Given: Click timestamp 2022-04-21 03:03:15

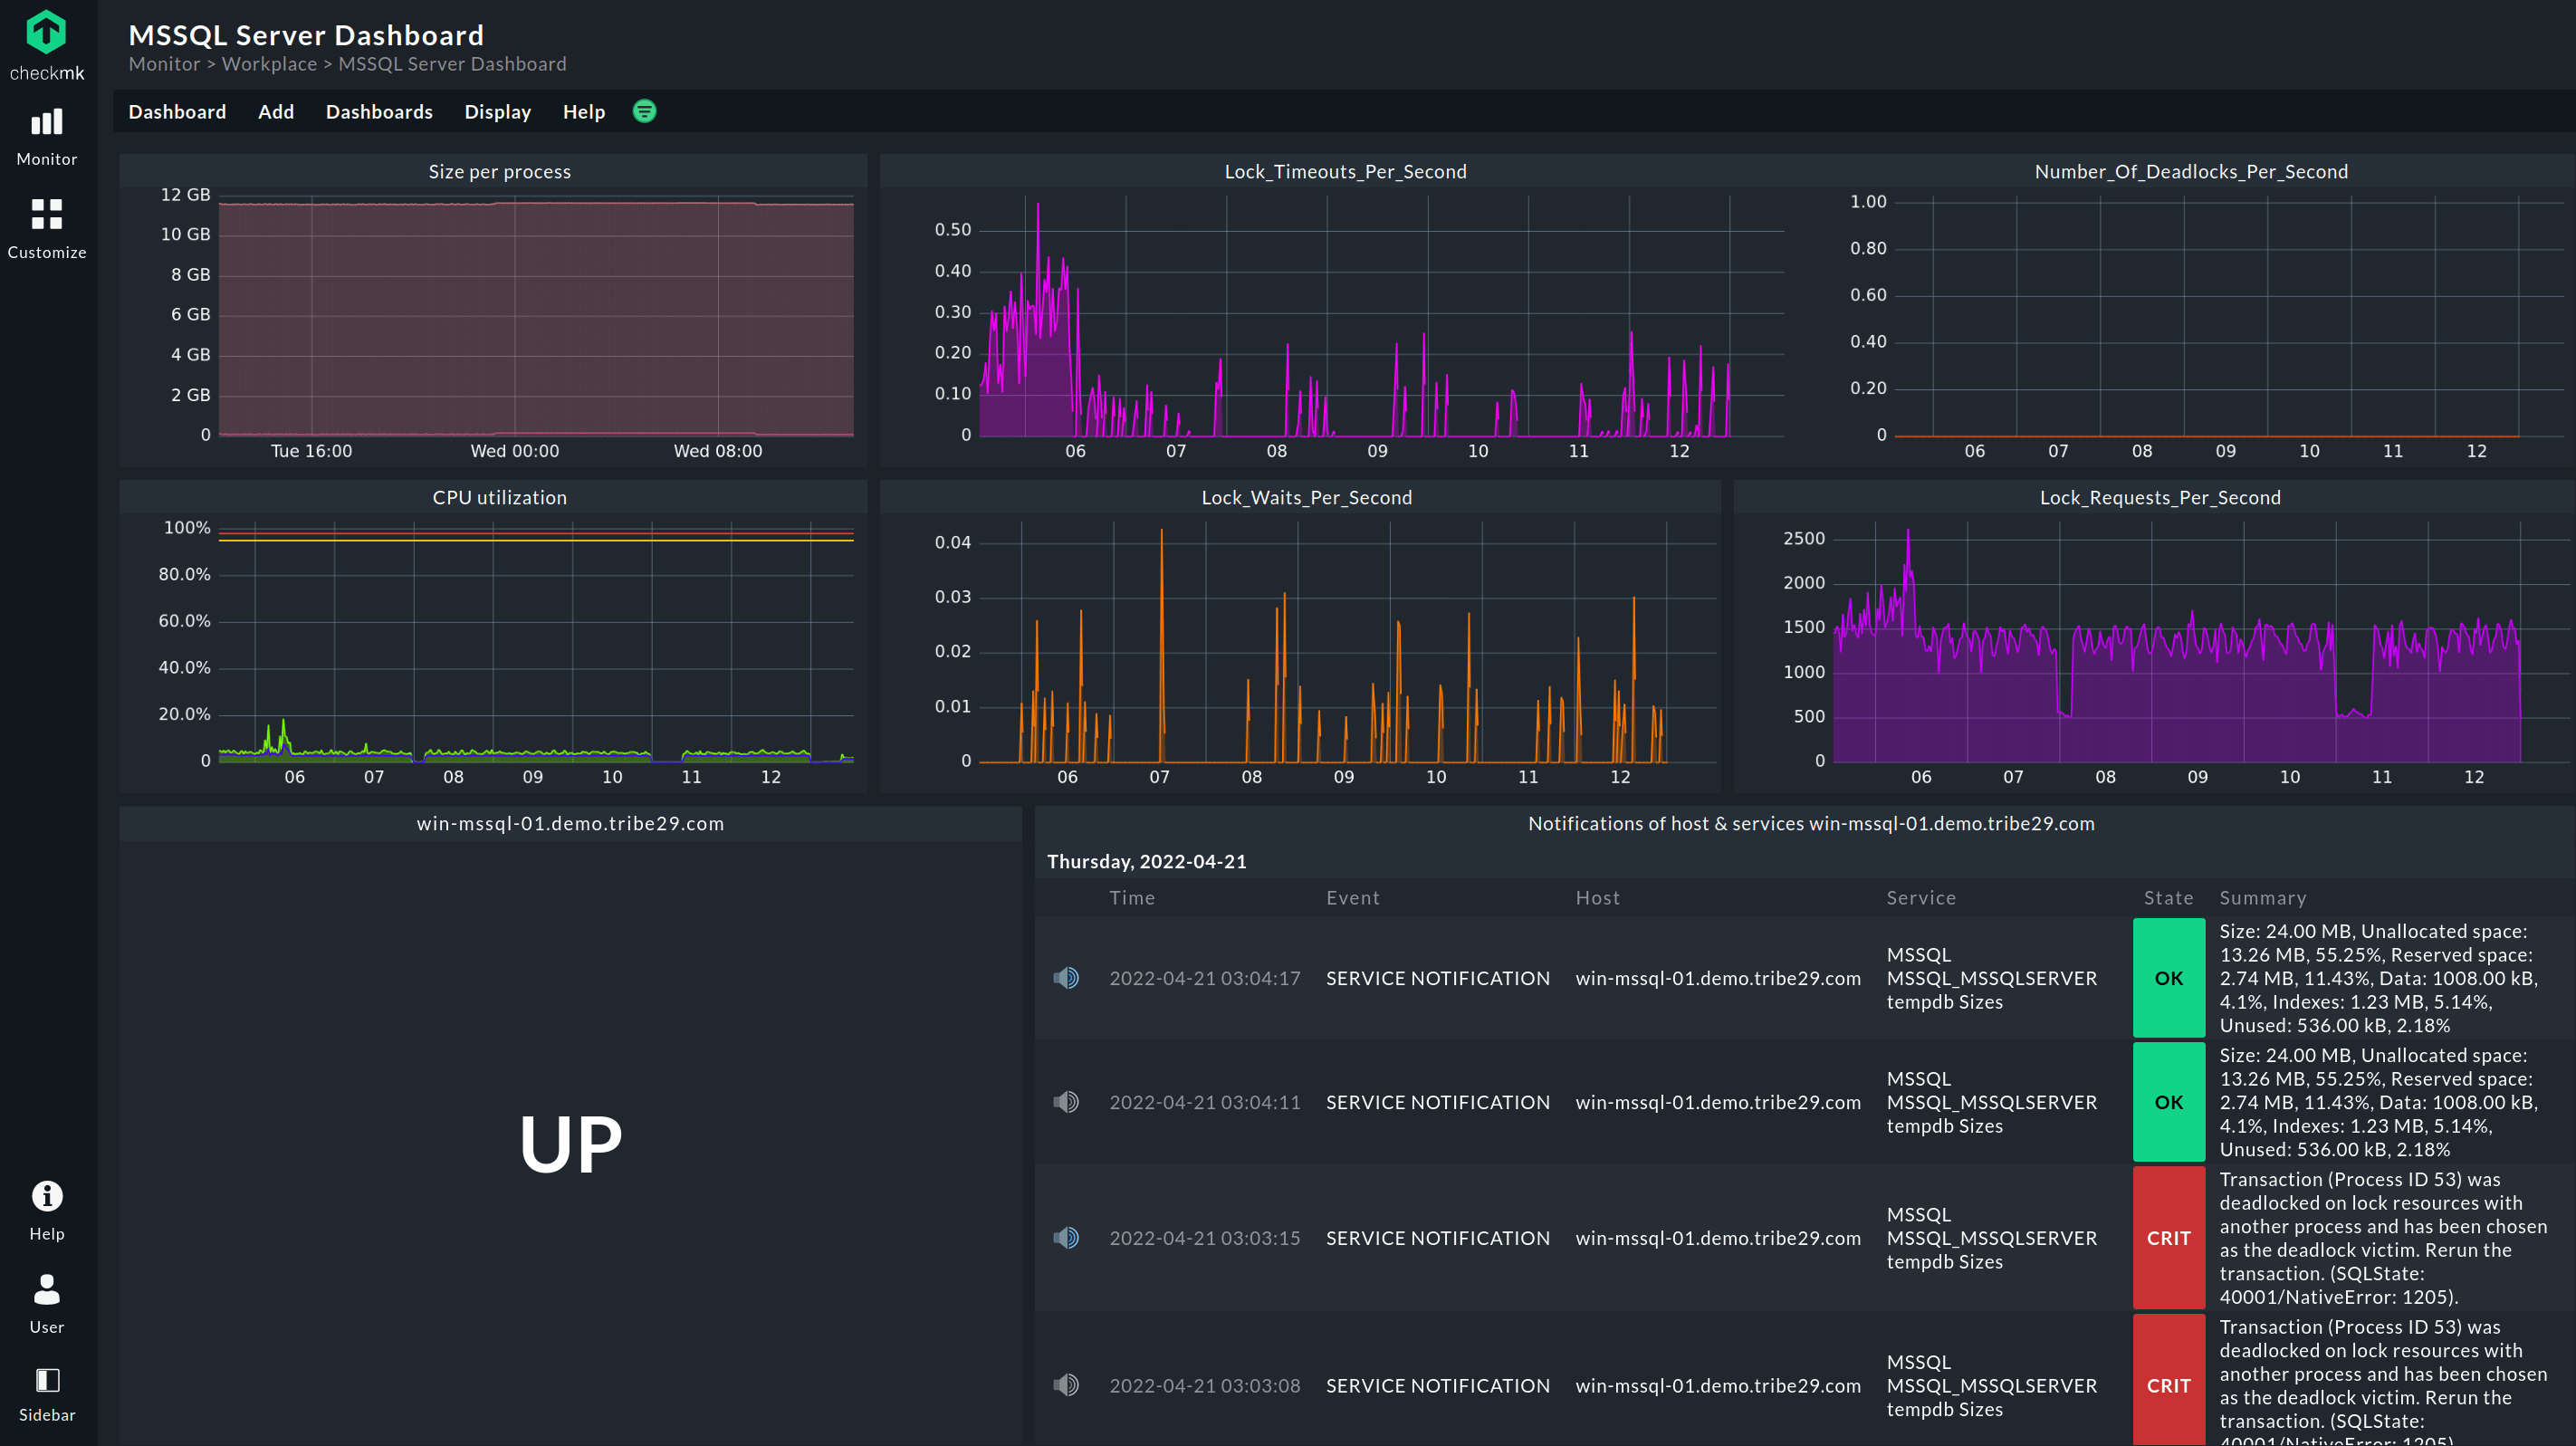Looking at the screenshot, I should pyautogui.click(x=1204, y=1238).
